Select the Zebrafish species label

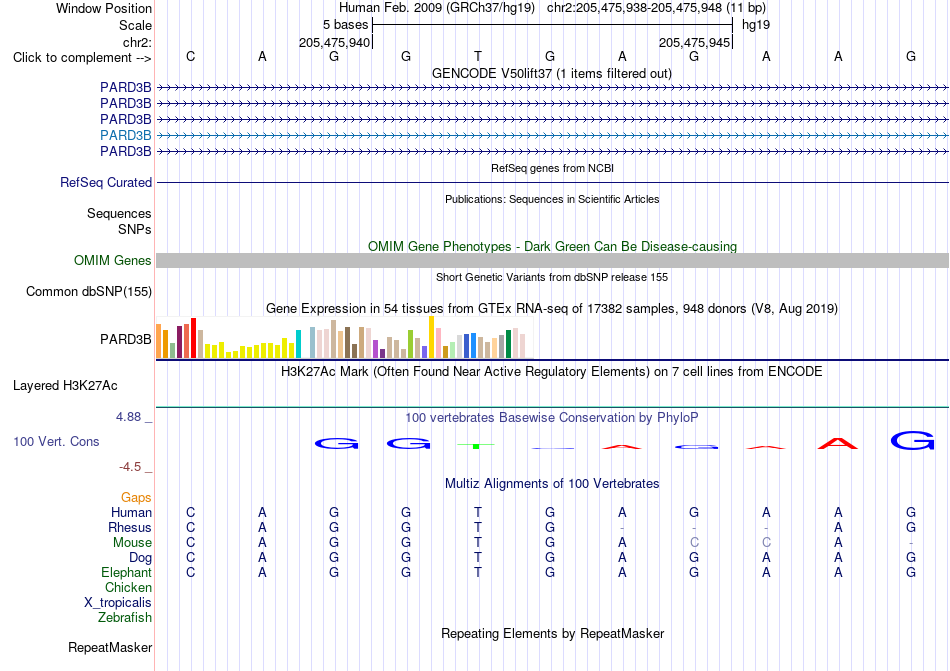point(125,618)
